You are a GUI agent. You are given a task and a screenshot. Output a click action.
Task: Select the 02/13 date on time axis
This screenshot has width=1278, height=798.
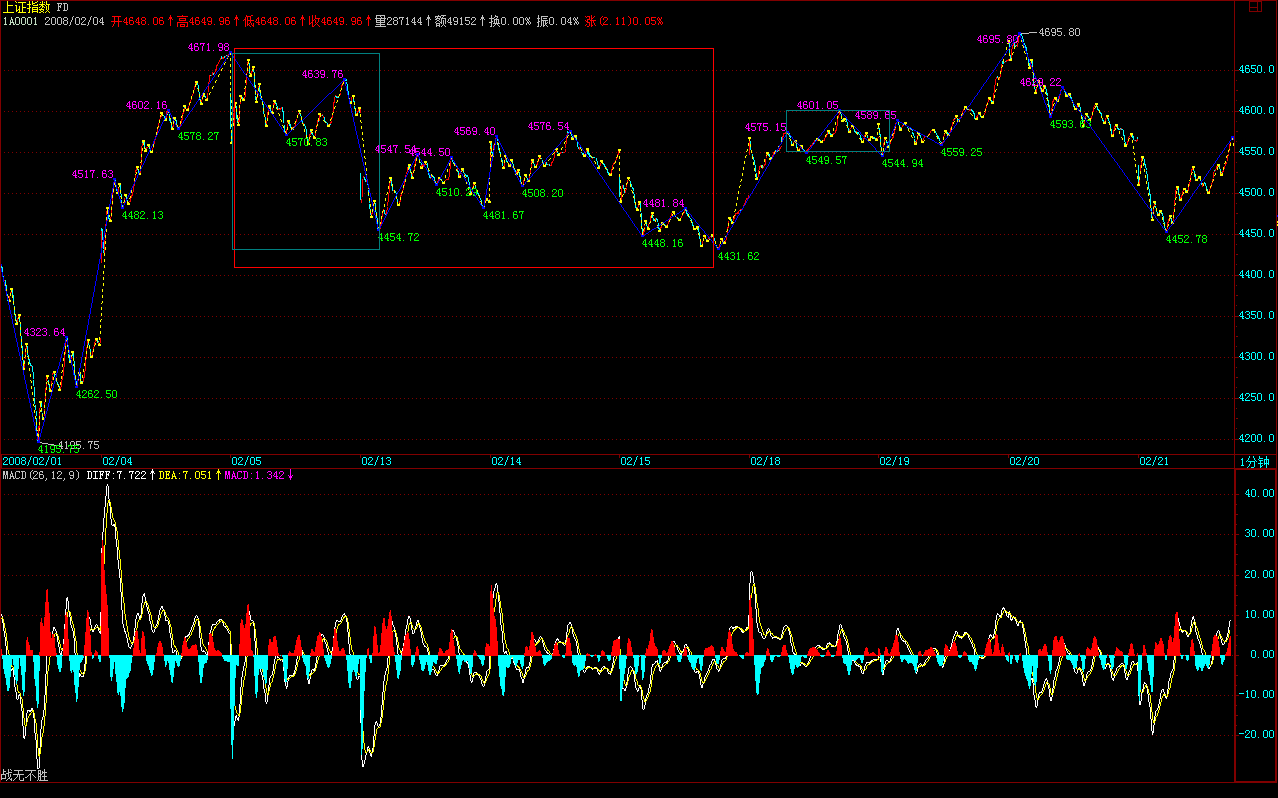click(x=376, y=462)
